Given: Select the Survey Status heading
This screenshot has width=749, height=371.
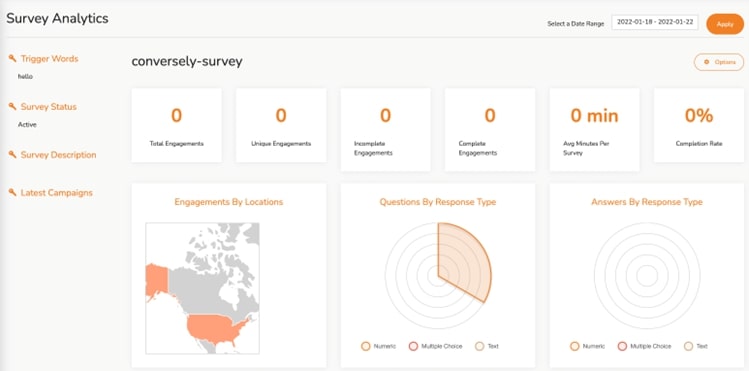Looking at the screenshot, I should coord(48,106).
